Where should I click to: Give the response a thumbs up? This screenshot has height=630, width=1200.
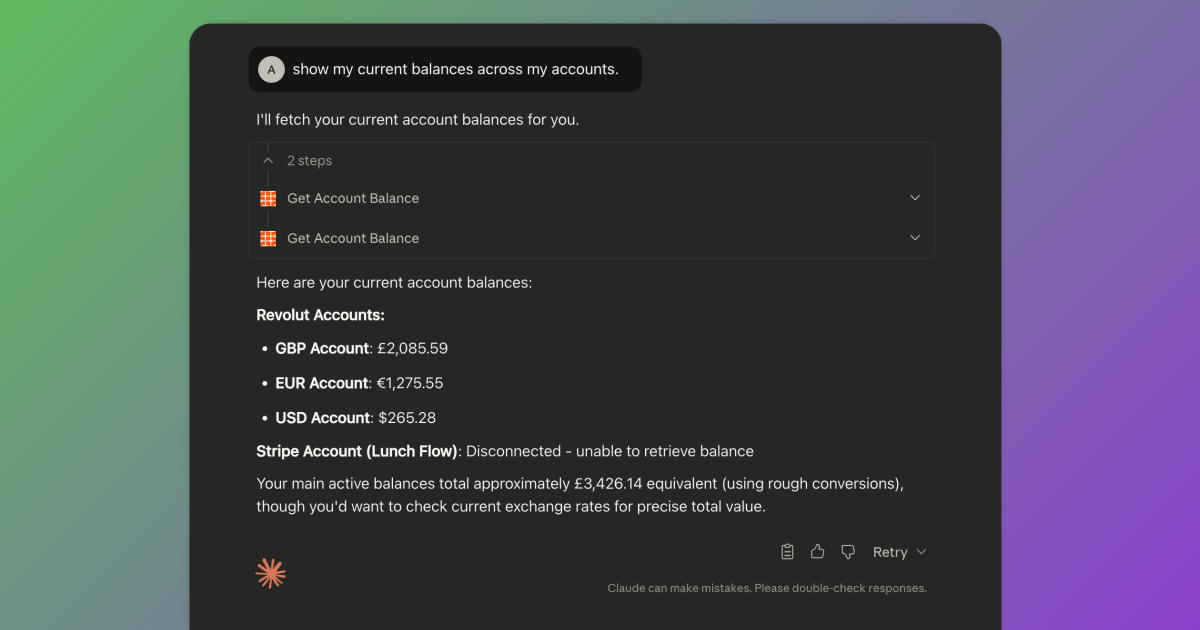click(817, 552)
